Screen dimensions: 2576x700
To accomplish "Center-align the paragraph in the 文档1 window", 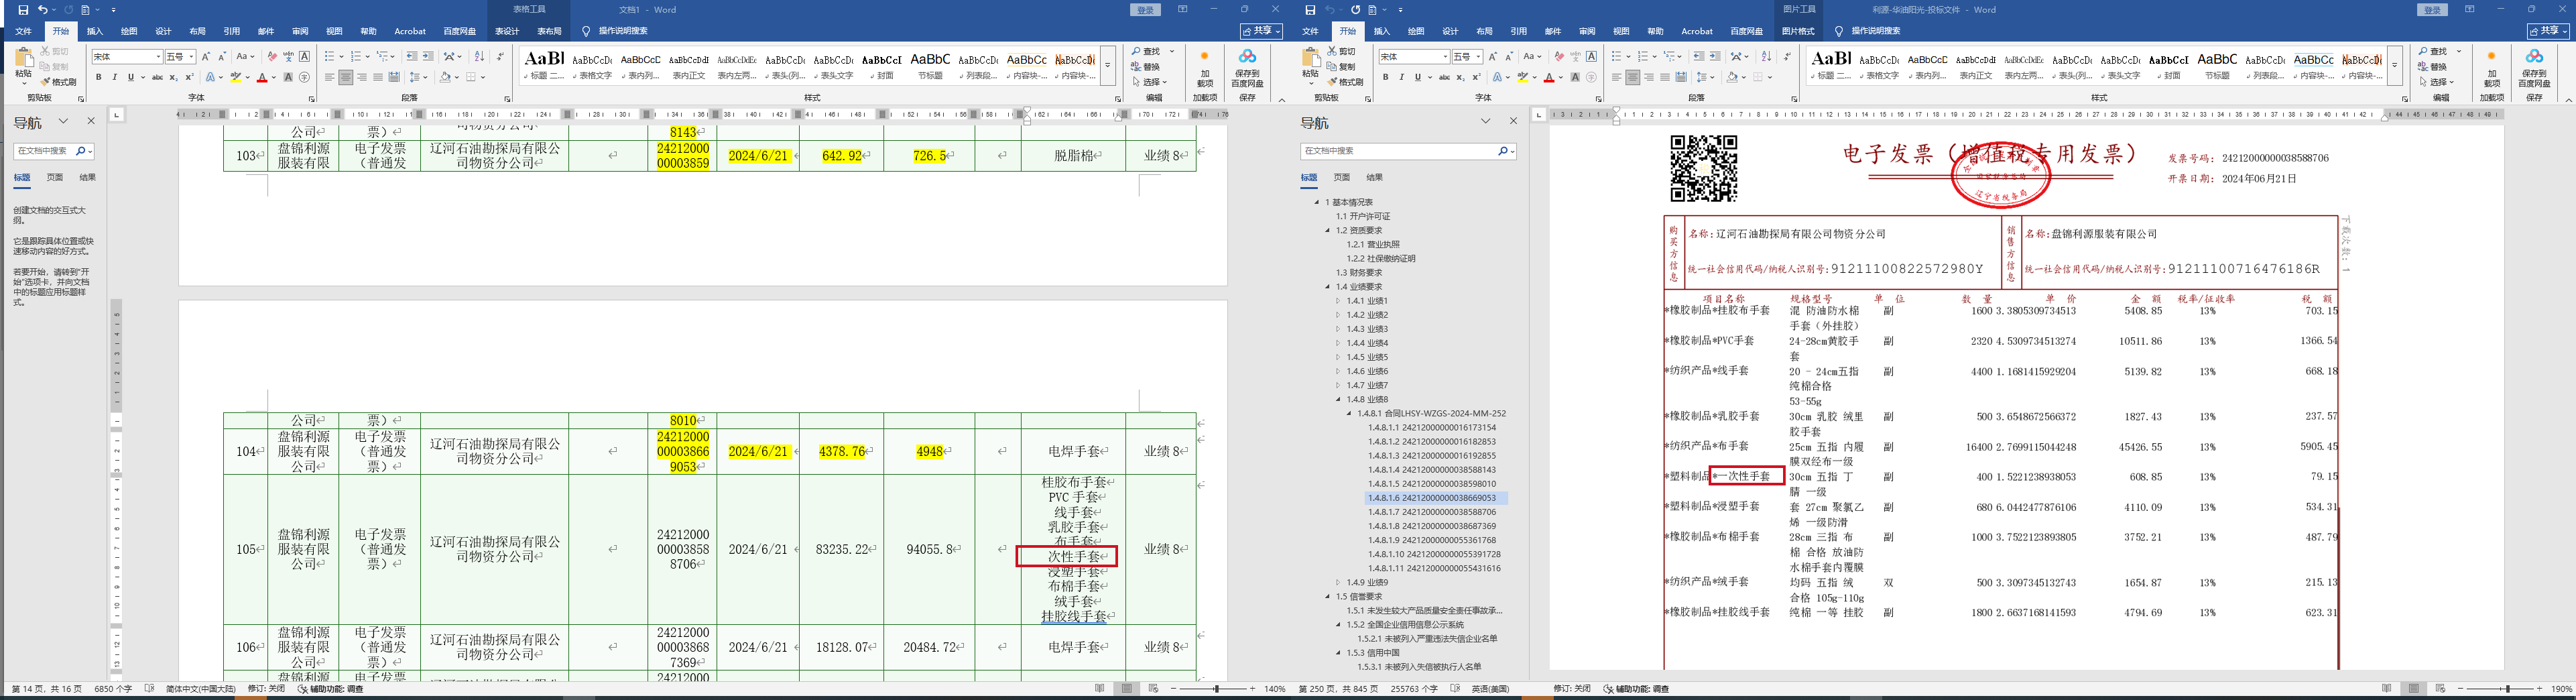I will coord(345,77).
